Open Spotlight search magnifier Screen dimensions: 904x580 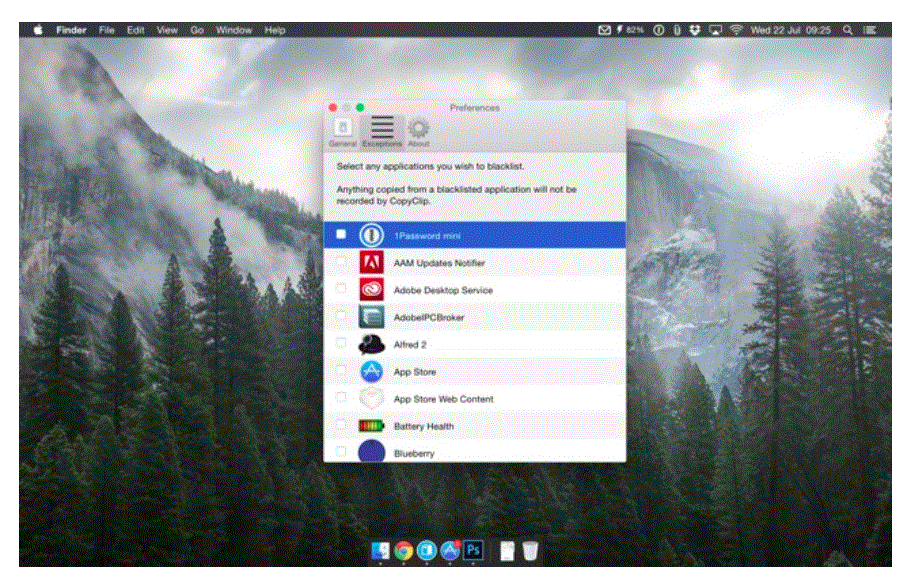[x=848, y=30]
